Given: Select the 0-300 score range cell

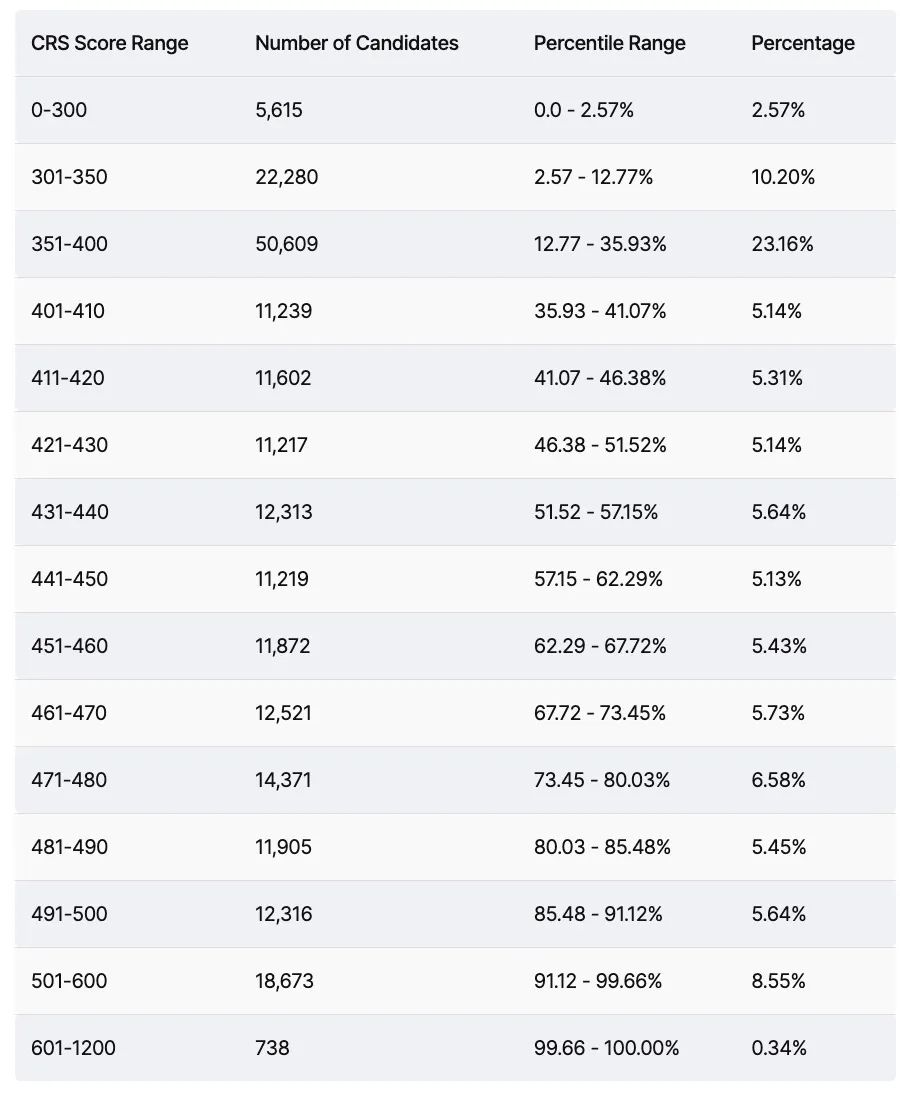Looking at the screenshot, I should (x=59, y=110).
